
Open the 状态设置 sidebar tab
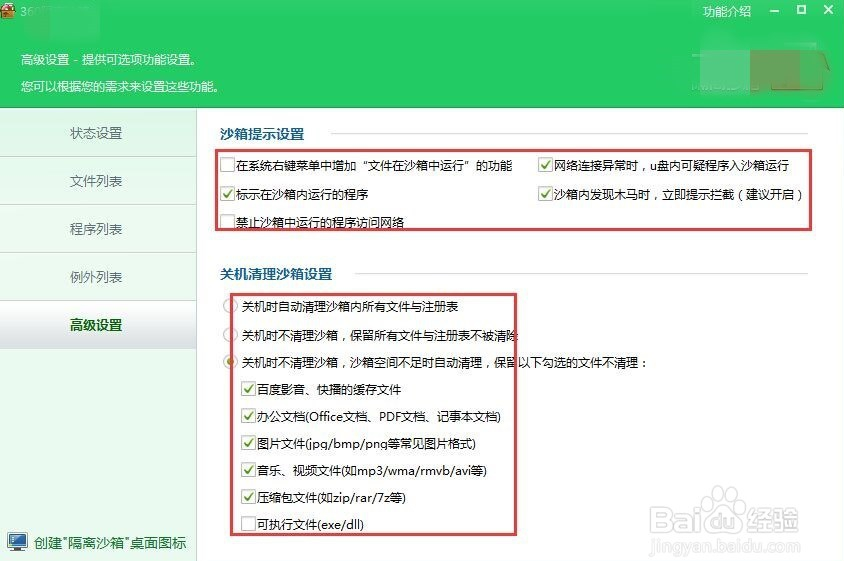coord(98,133)
